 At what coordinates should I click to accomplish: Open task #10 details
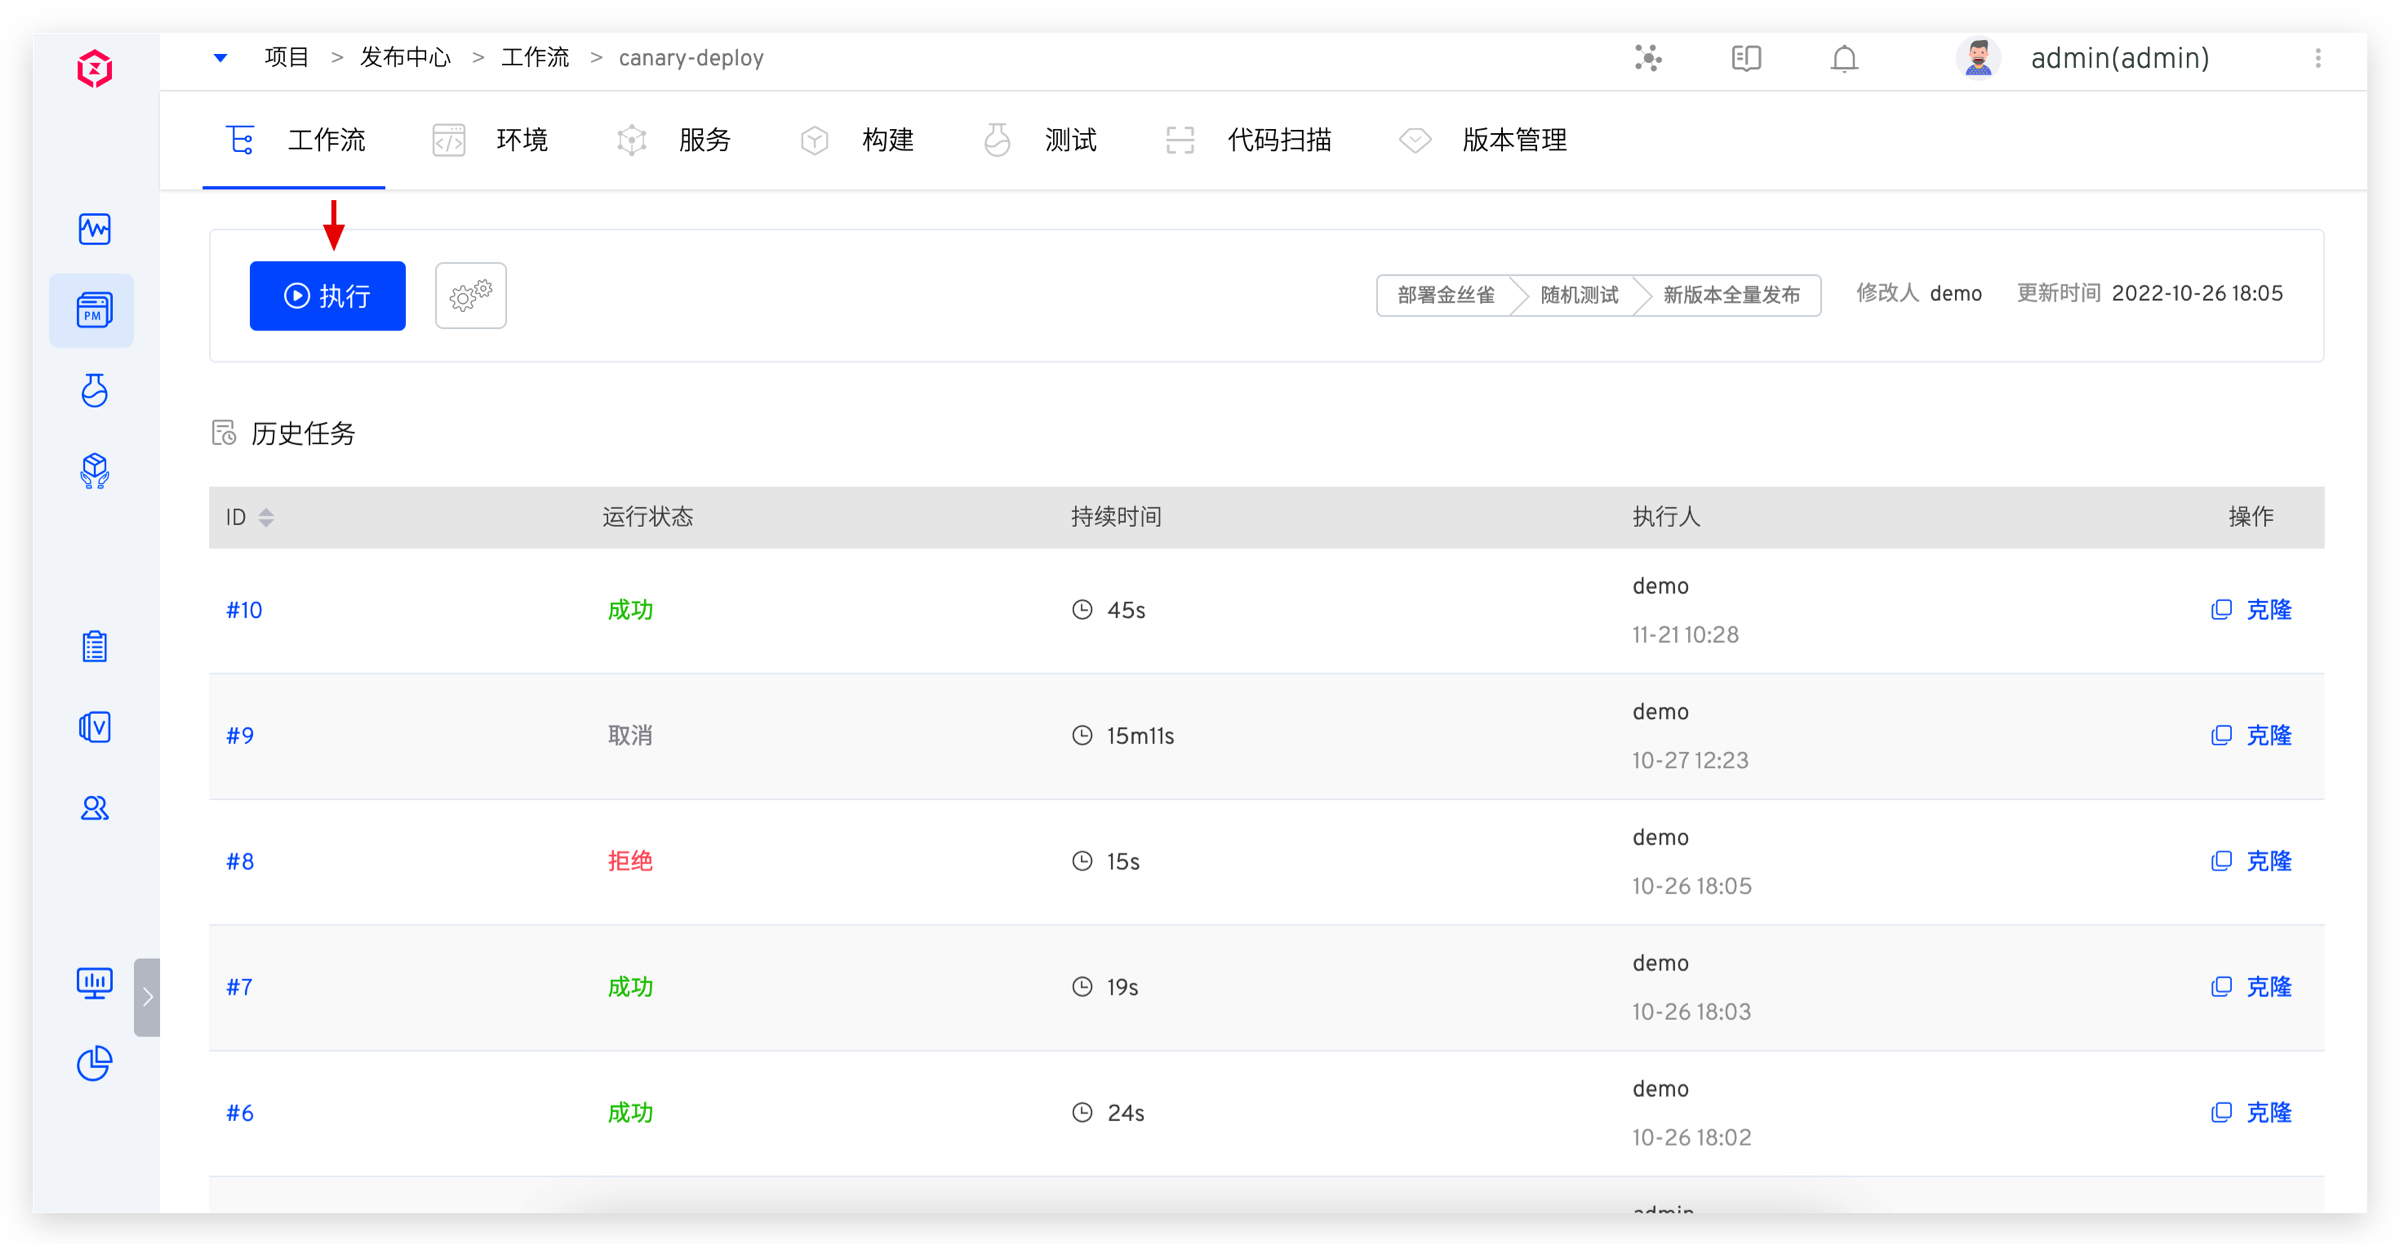(x=244, y=610)
